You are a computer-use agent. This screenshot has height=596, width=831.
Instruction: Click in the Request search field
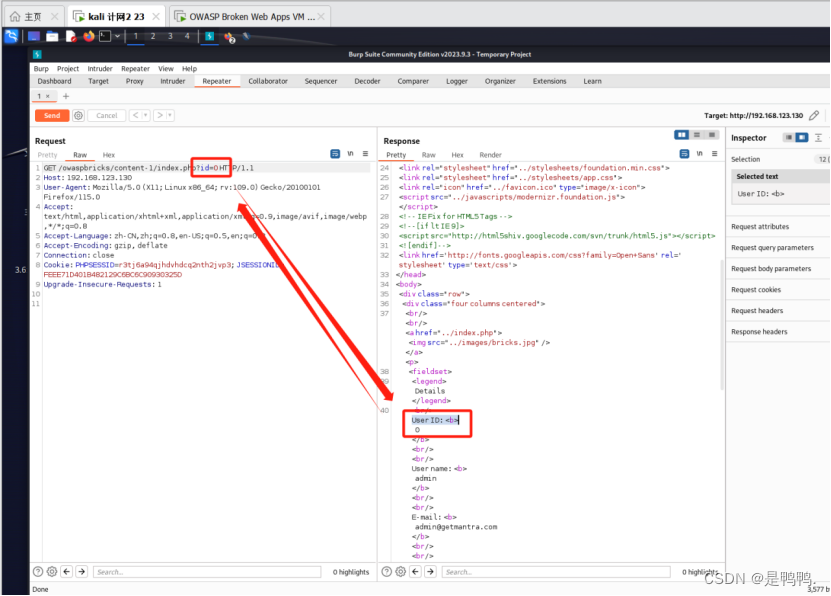(207, 572)
